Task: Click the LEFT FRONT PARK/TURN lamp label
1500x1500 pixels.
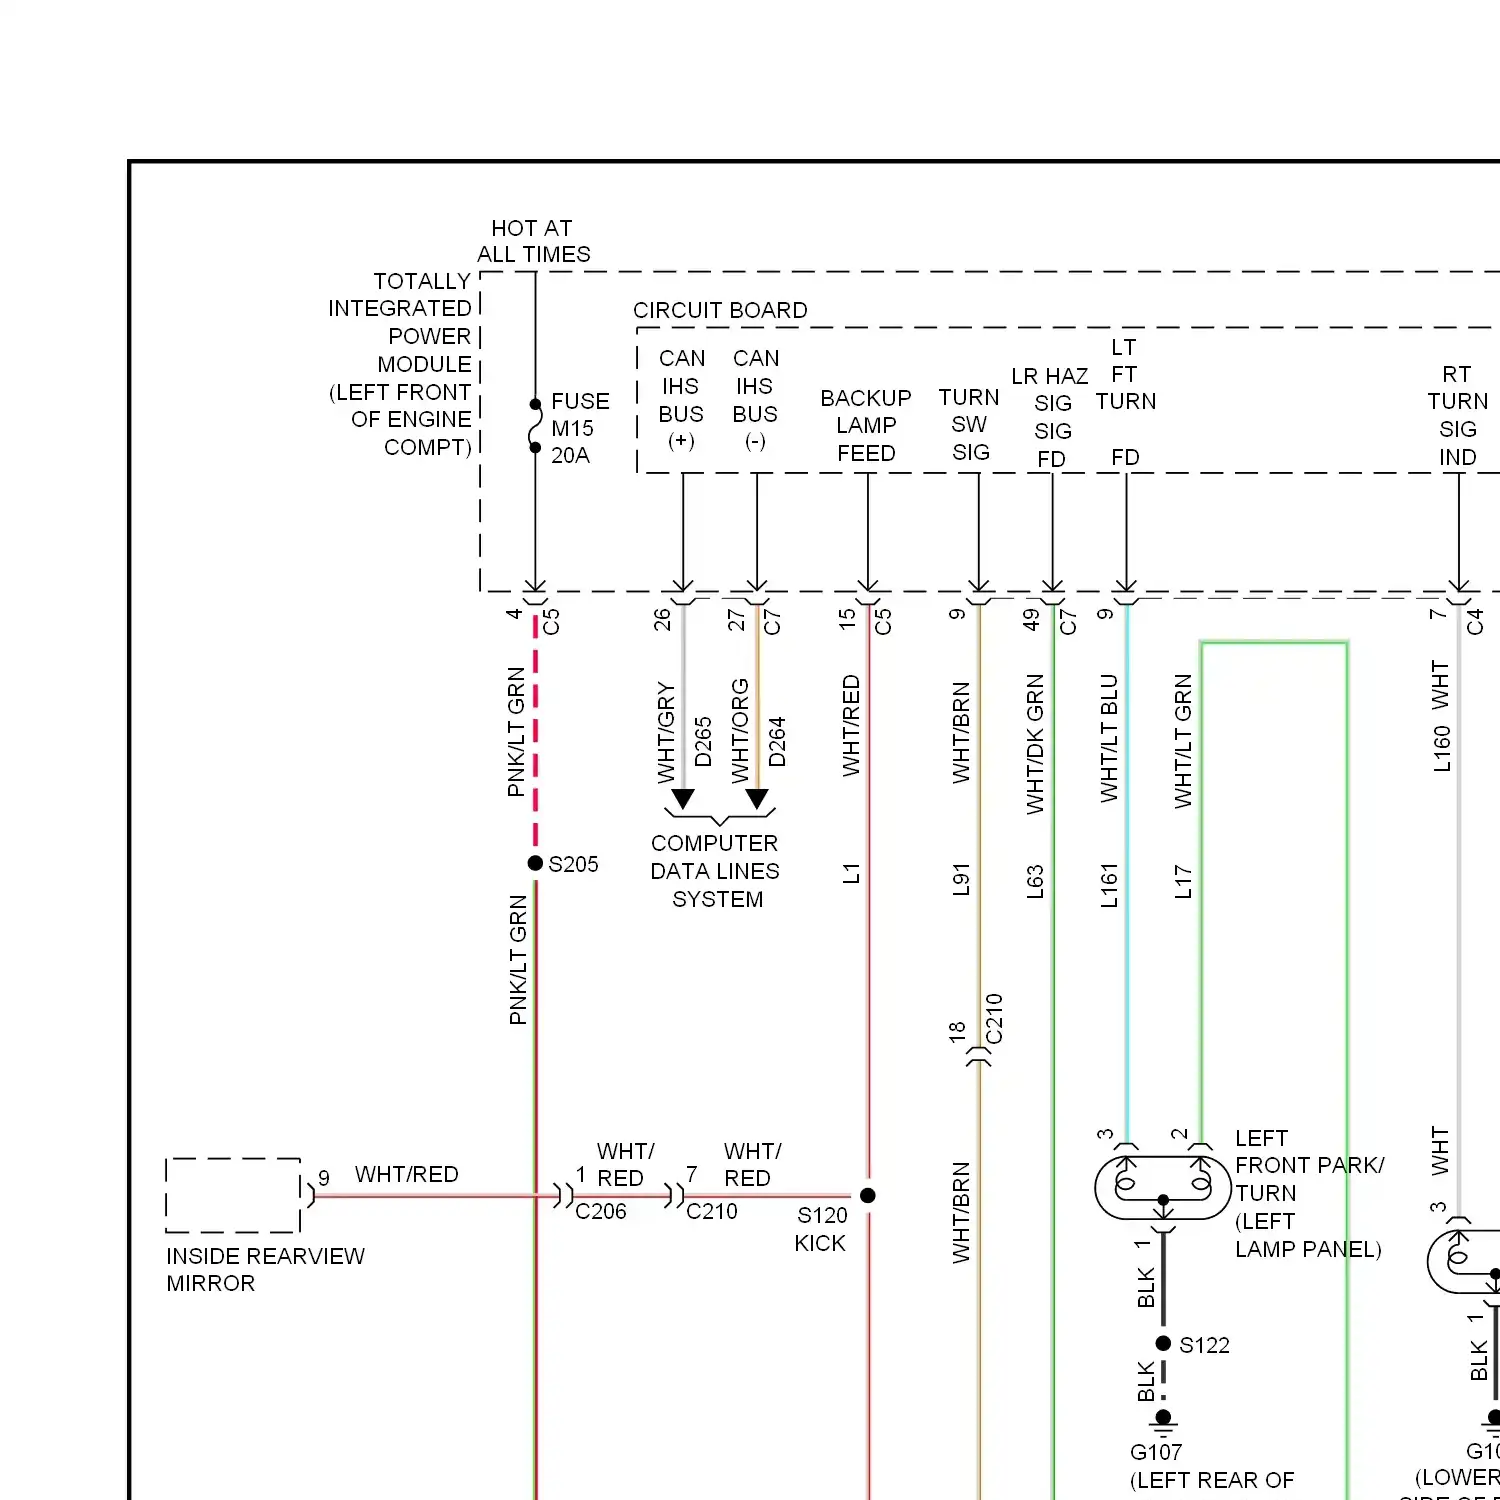Action: pyautogui.click(x=1309, y=1194)
